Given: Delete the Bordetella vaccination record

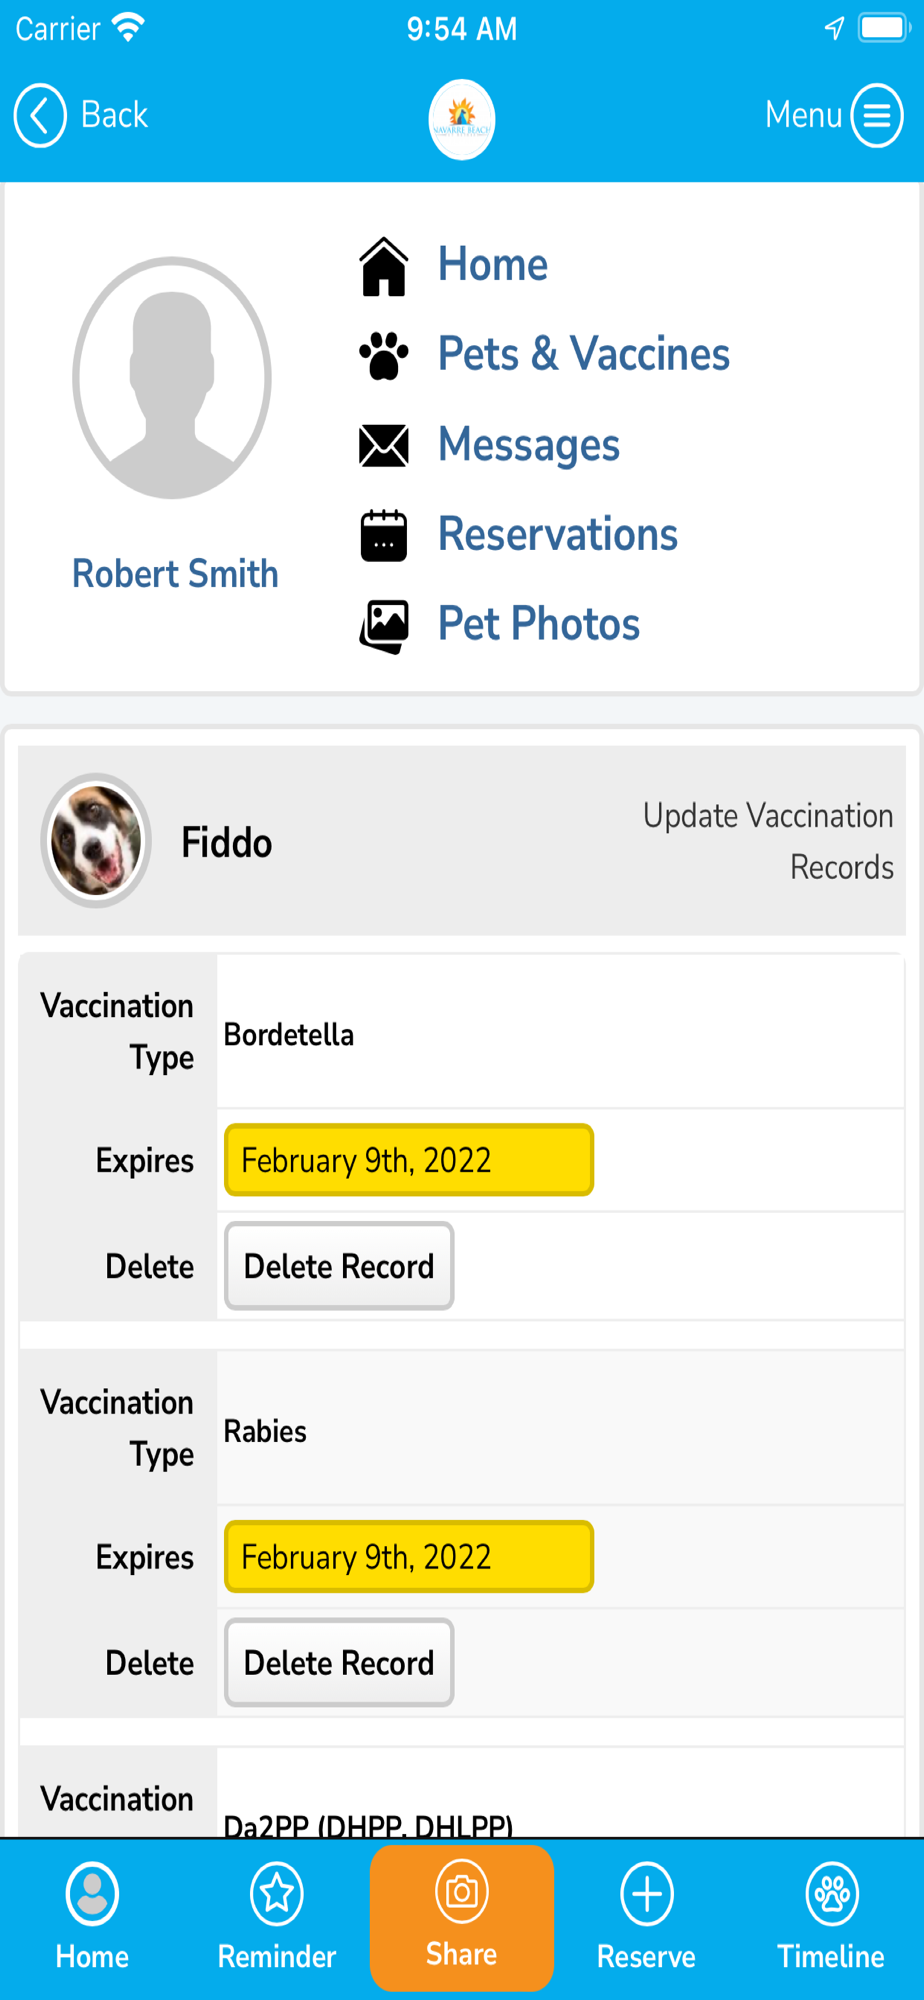Looking at the screenshot, I should (339, 1266).
